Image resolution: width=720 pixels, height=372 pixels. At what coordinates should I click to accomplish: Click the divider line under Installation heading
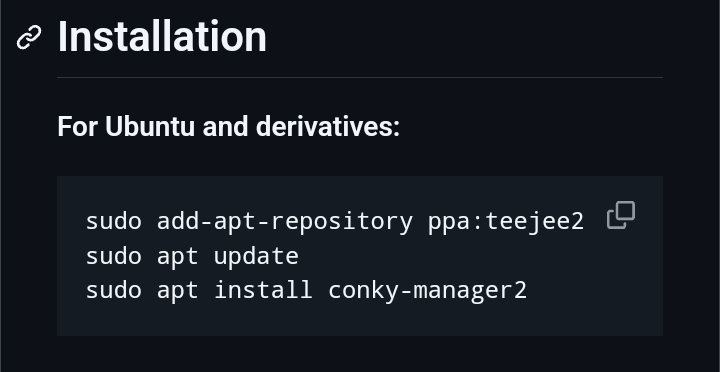(360, 78)
